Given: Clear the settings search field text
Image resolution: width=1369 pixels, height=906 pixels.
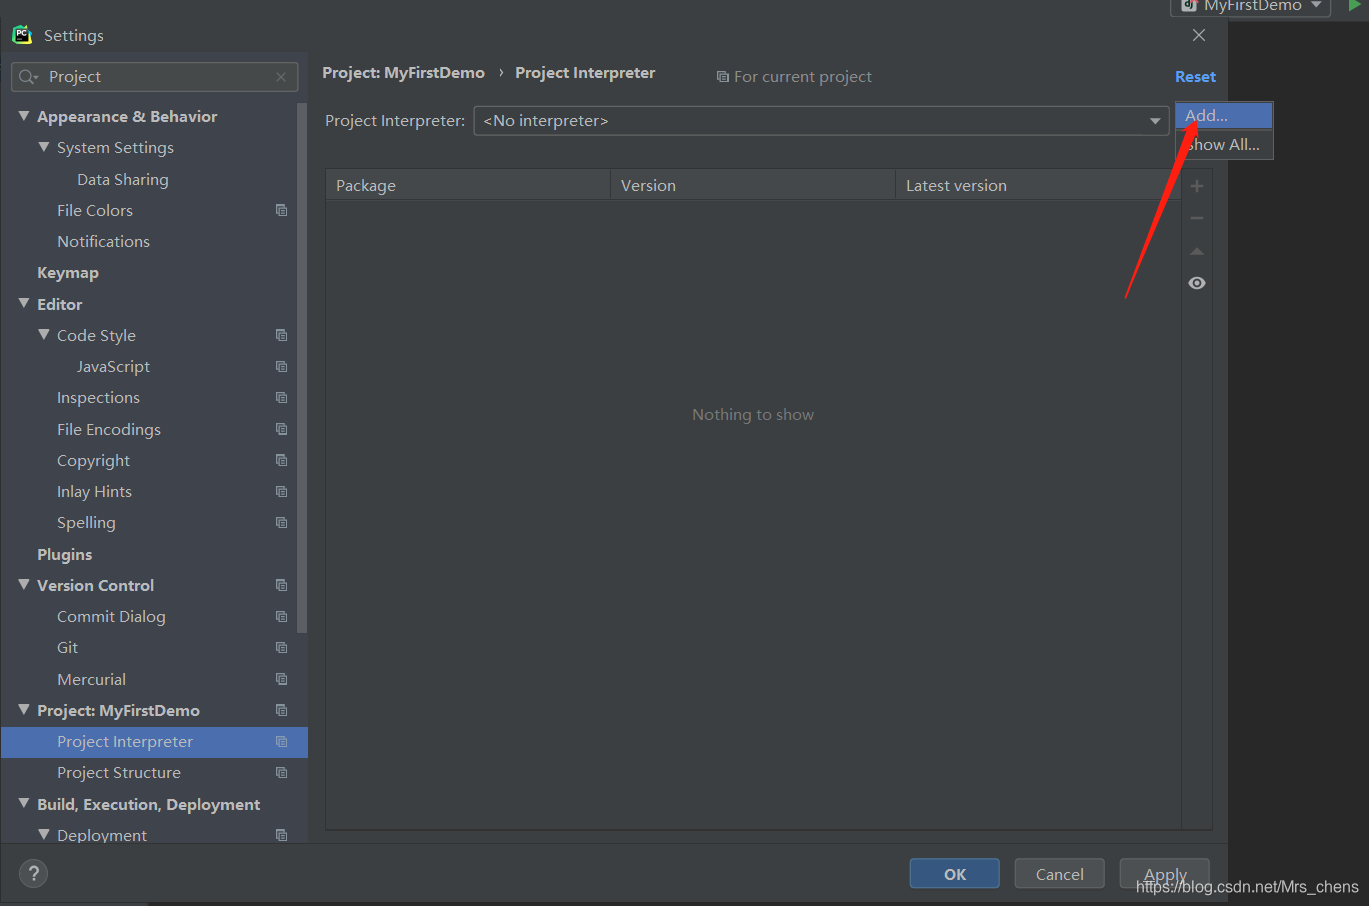Looking at the screenshot, I should point(281,77).
